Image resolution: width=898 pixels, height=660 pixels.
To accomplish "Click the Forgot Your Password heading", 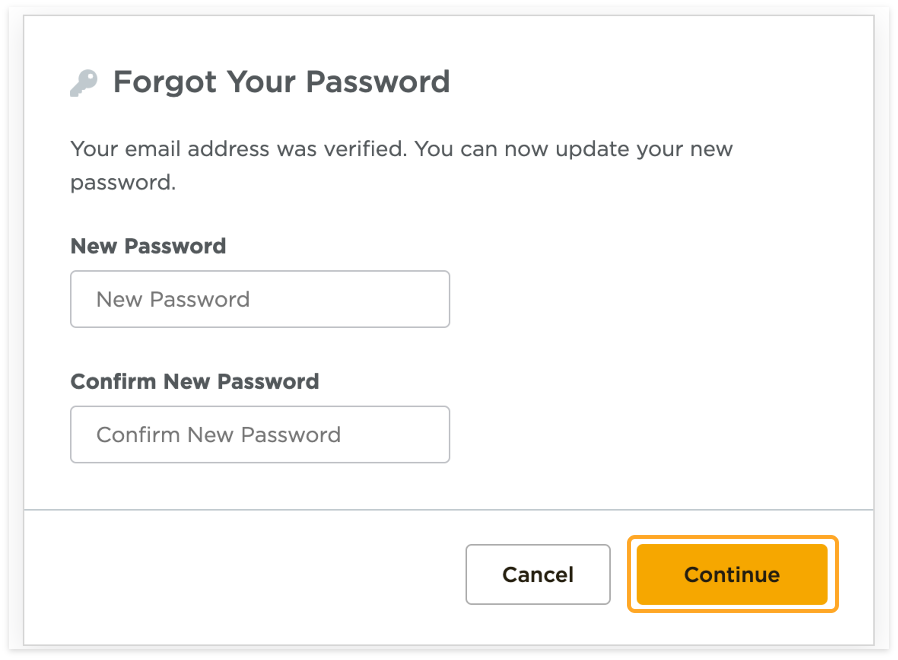I will coord(281,82).
